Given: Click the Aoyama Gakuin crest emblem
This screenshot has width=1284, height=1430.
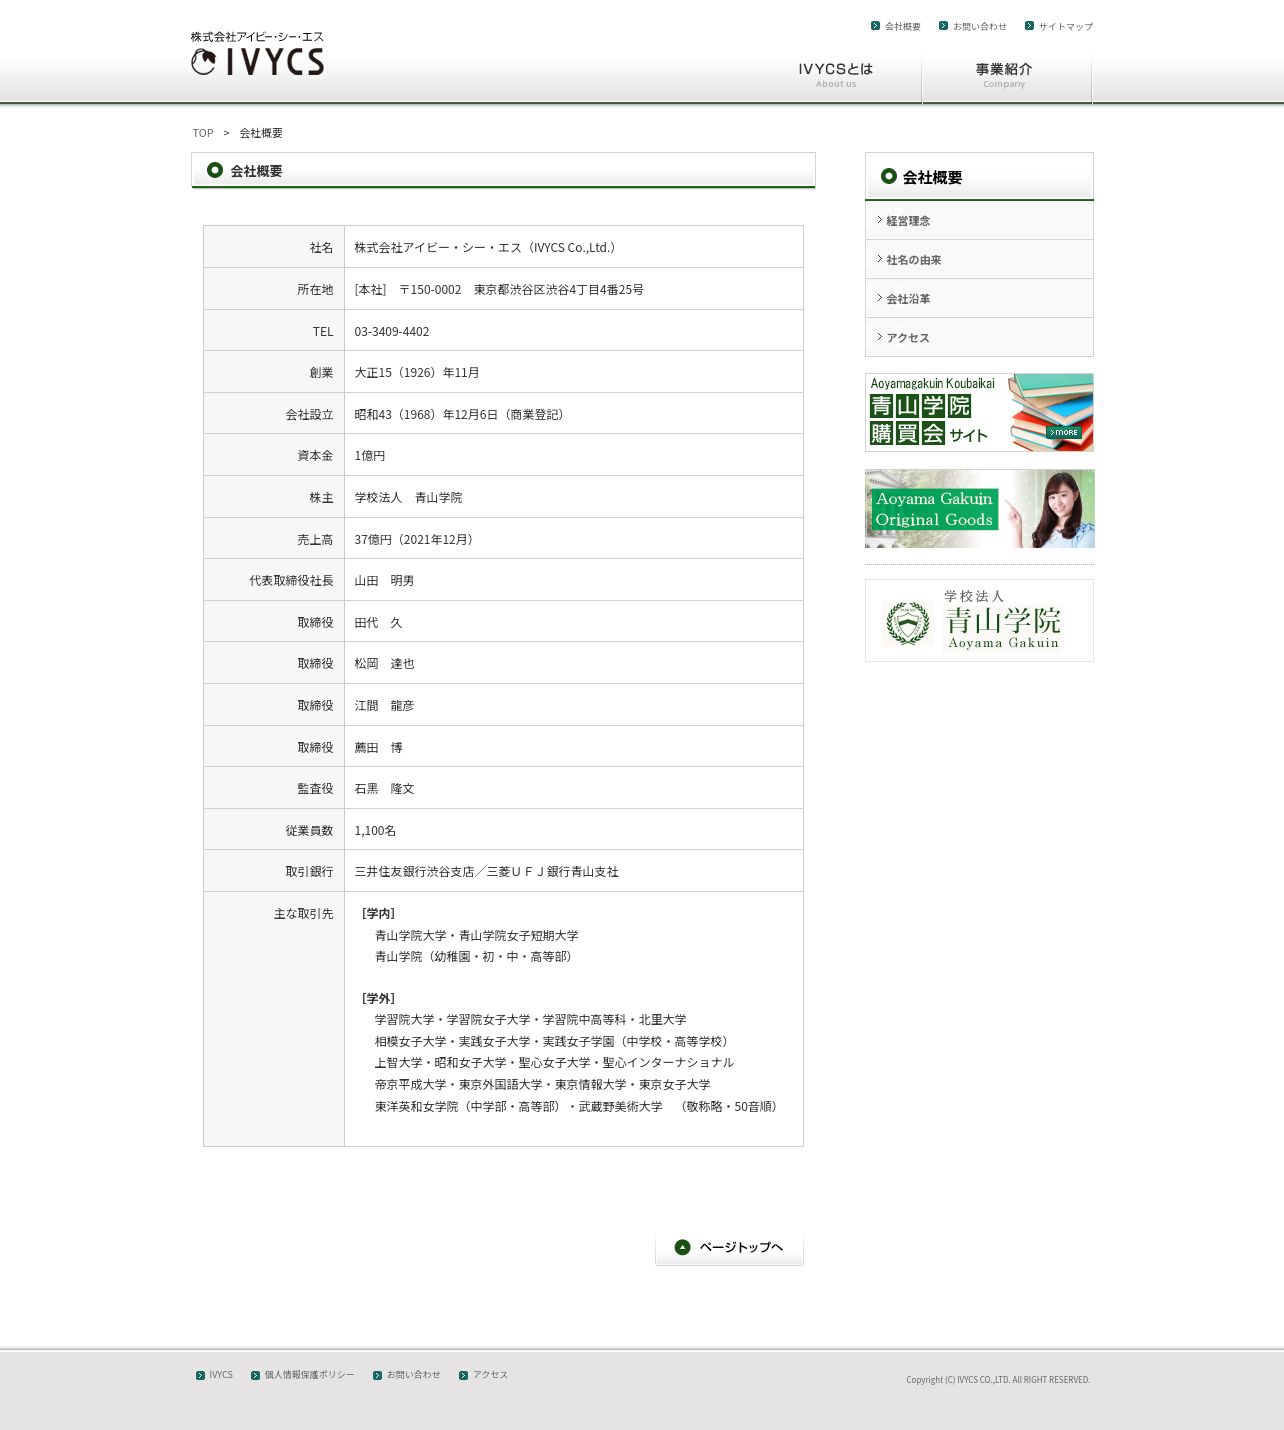Looking at the screenshot, I should click(908, 623).
